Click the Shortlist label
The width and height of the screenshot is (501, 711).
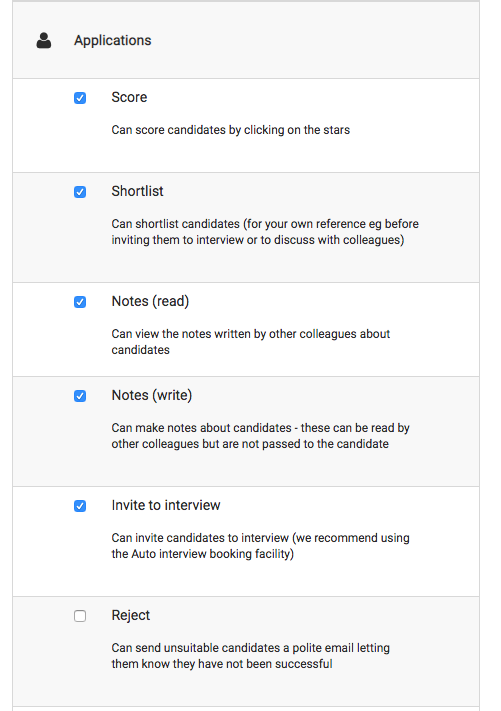pyautogui.click(x=137, y=191)
